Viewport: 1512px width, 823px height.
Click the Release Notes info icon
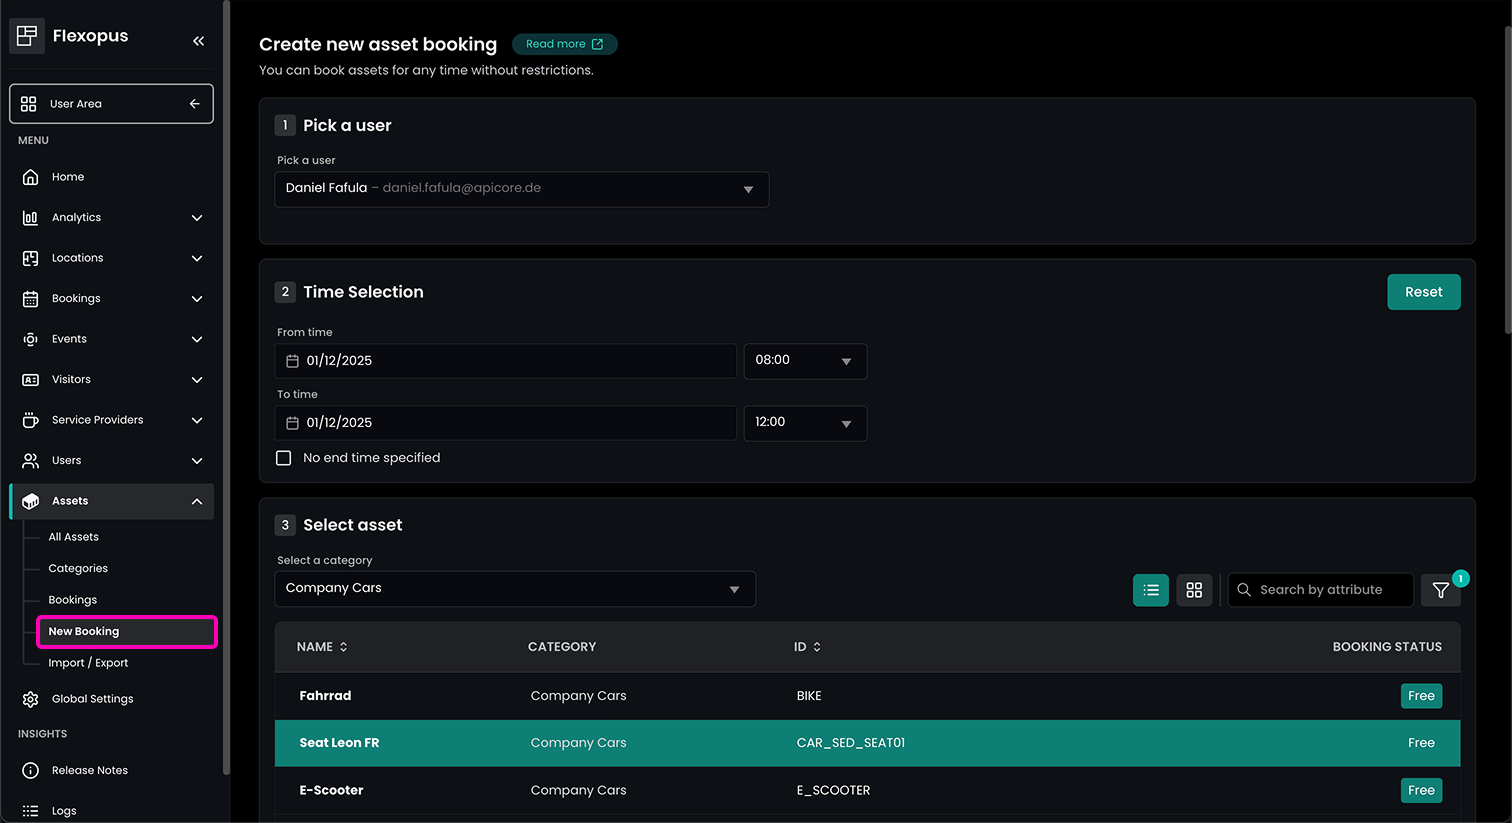(31, 770)
